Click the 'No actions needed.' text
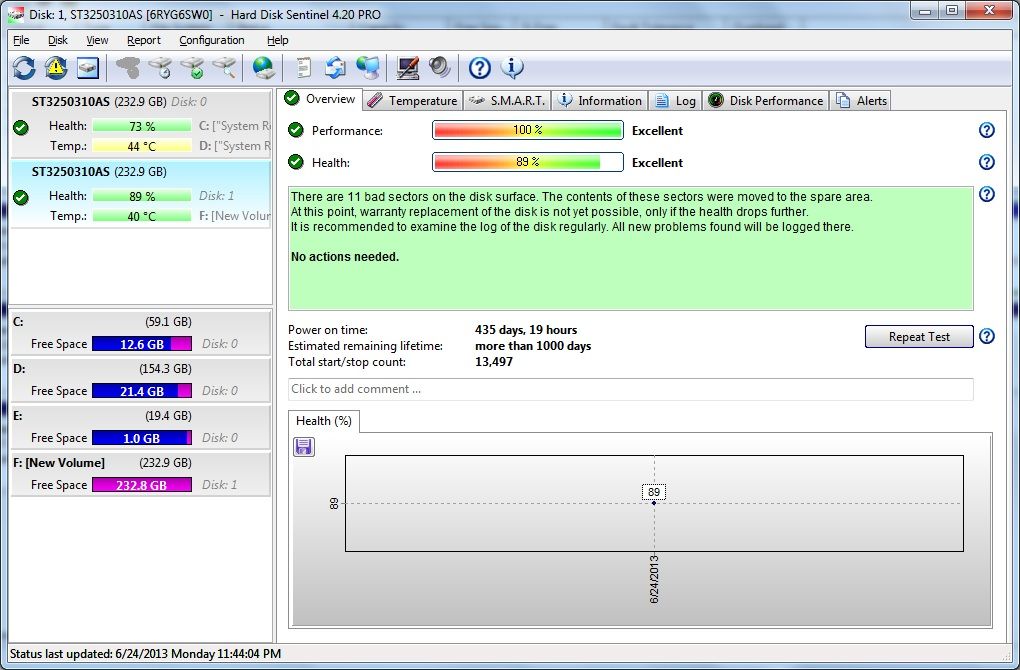Viewport: 1020px width, 670px height. click(x=345, y=257)
